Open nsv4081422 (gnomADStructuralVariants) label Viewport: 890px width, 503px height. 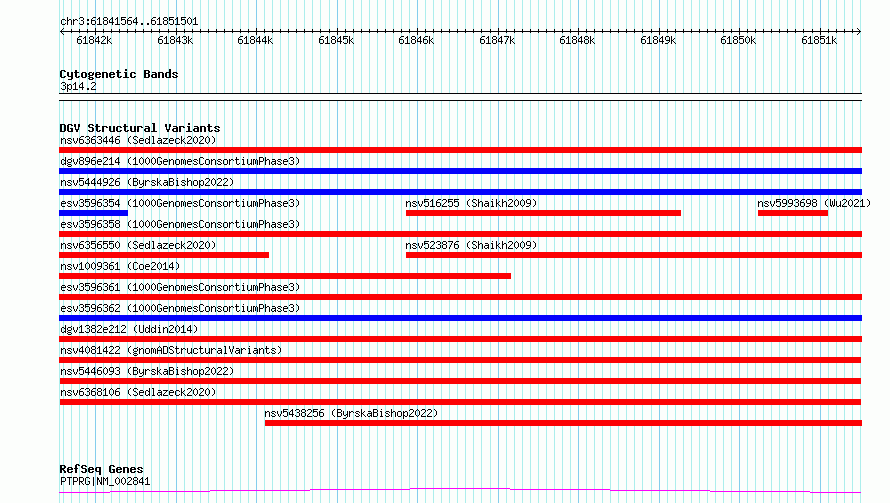171,350
